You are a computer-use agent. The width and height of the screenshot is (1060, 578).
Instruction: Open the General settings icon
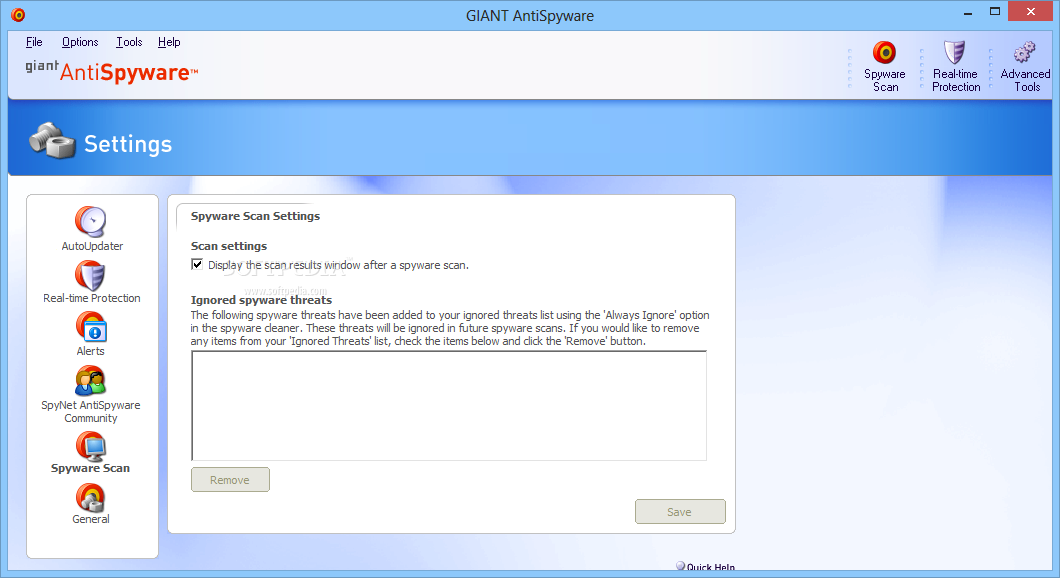(91, 498)
